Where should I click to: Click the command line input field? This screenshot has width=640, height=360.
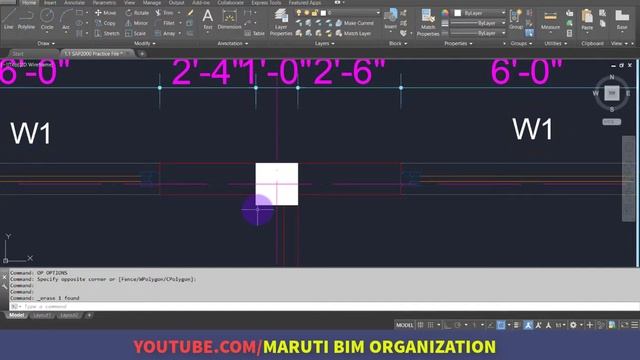point(324,306)
